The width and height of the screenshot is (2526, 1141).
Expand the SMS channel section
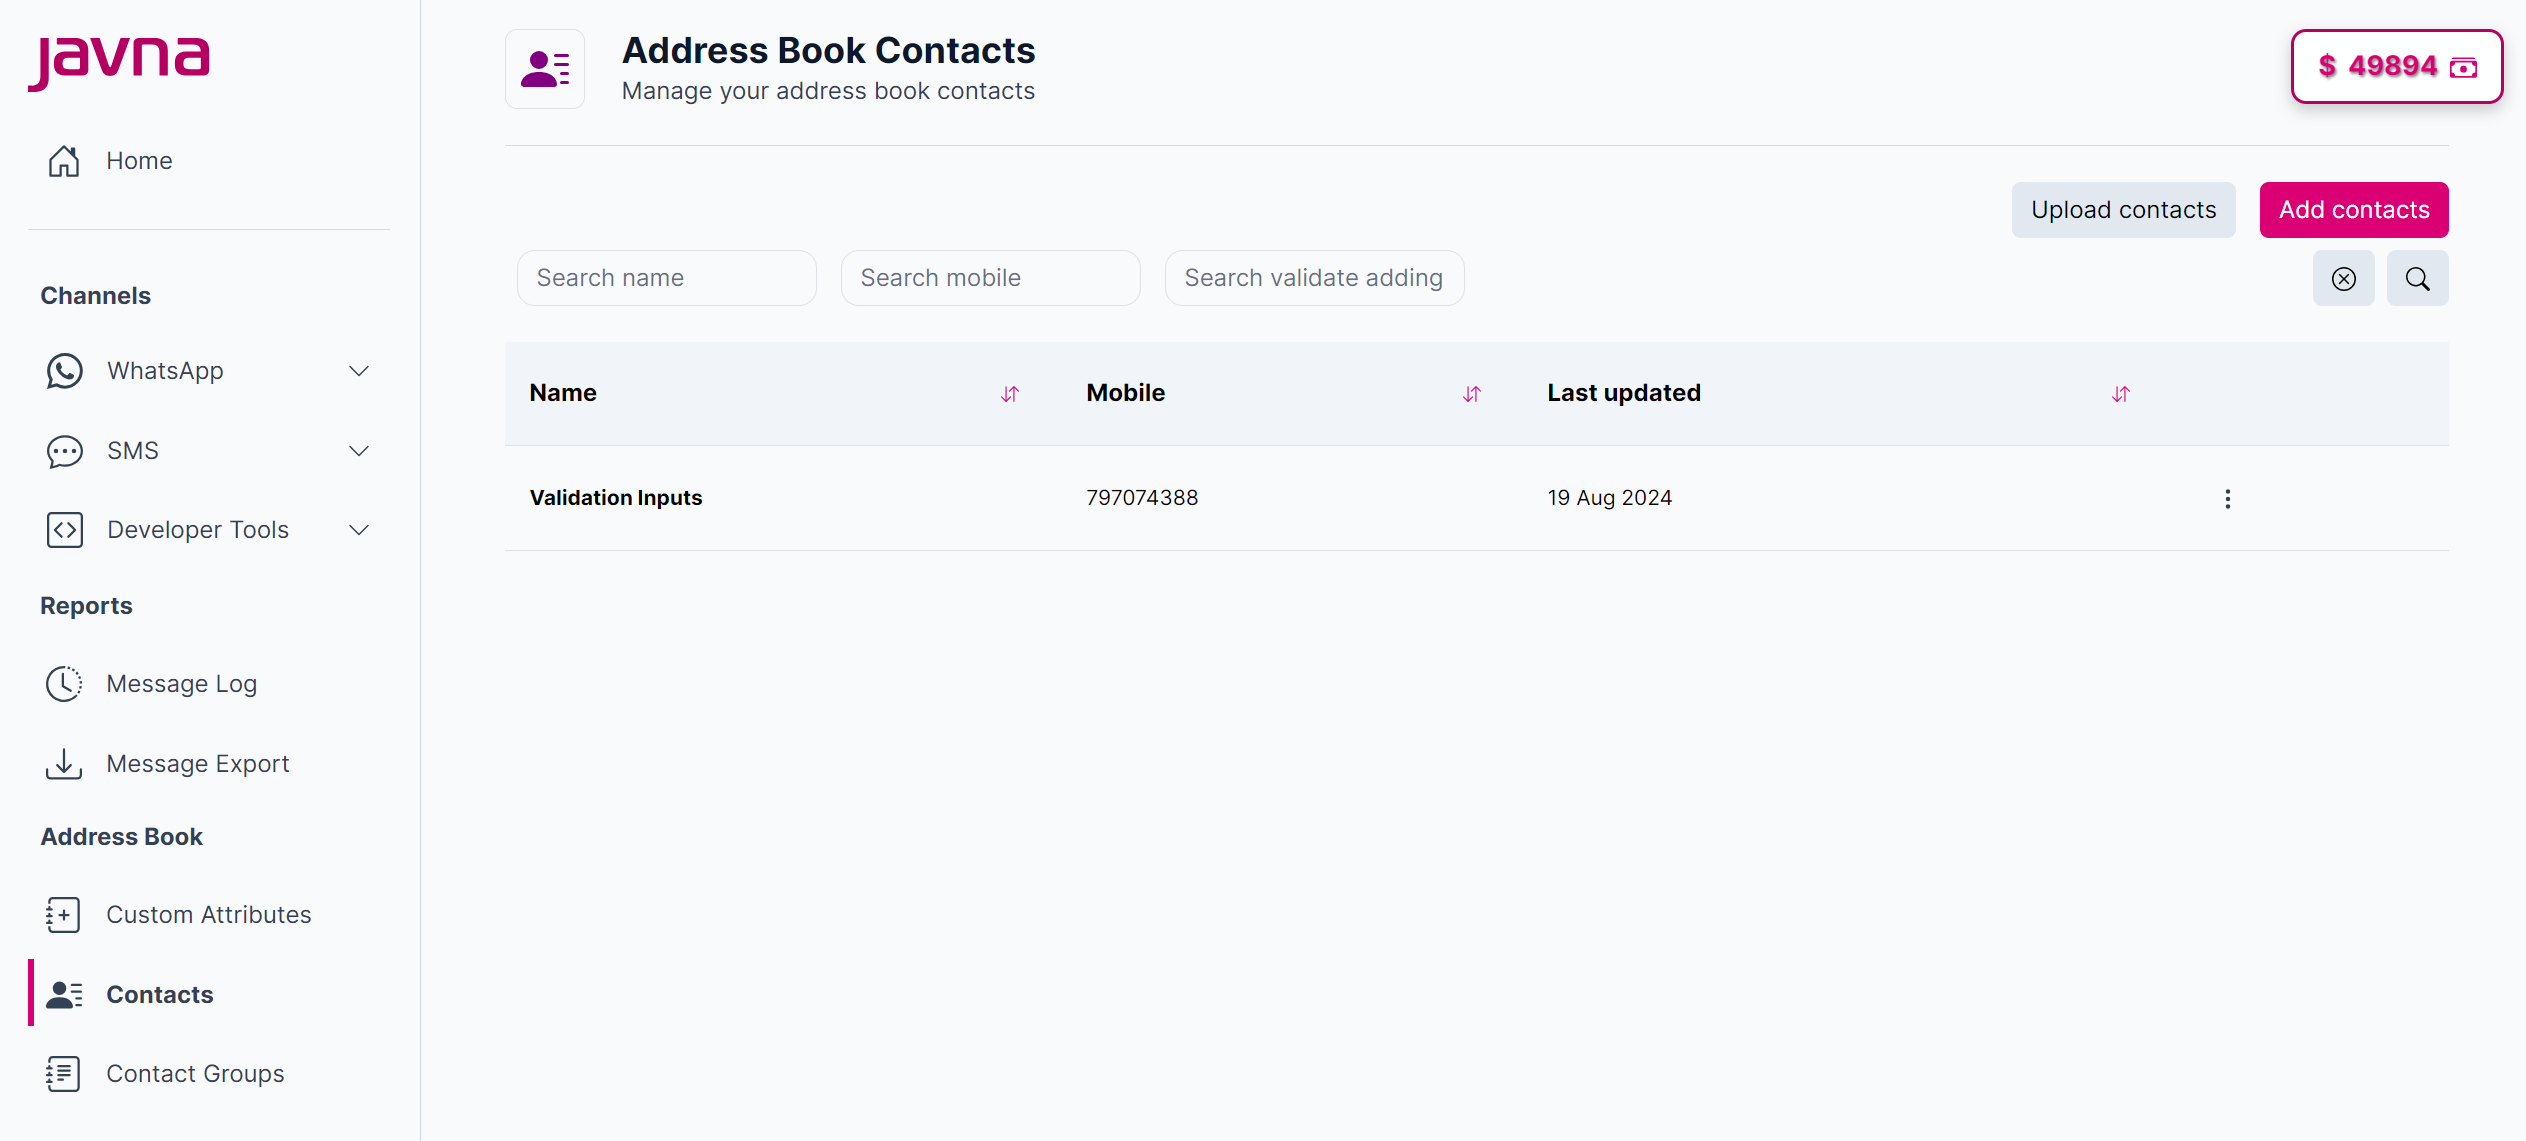pos(359,451)
